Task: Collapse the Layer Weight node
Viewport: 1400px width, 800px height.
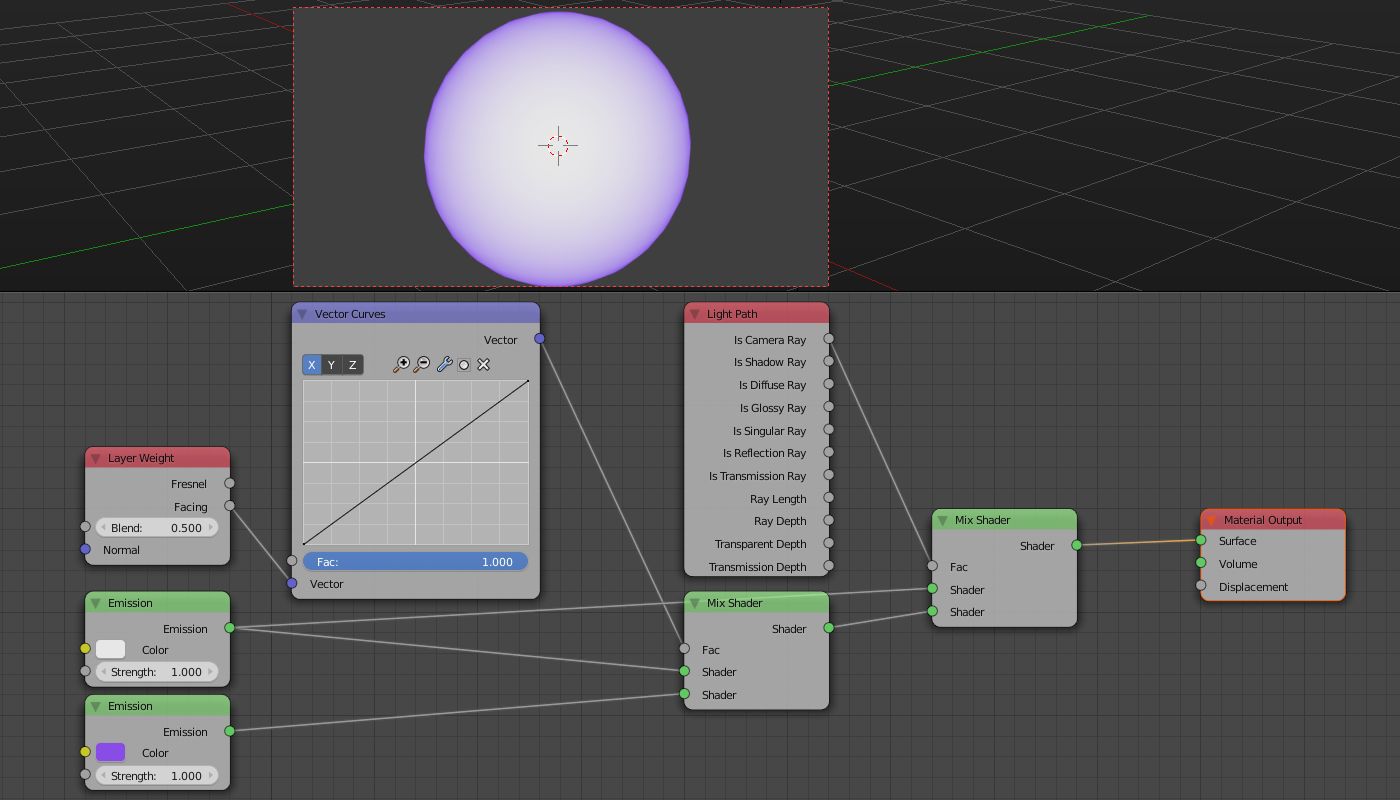Action: (x=93, y=457)
